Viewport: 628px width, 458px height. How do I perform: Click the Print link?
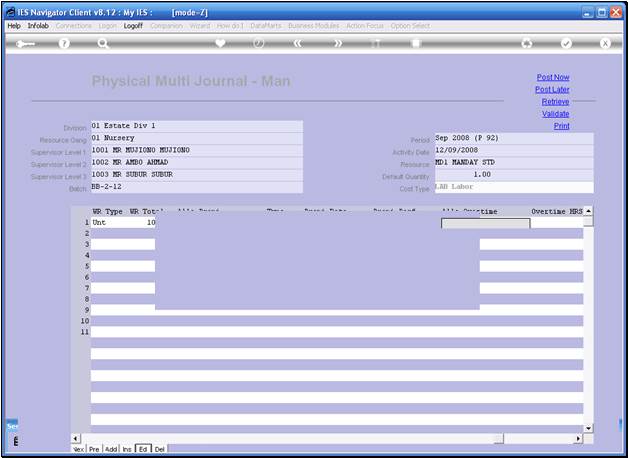tap(562, 126)
